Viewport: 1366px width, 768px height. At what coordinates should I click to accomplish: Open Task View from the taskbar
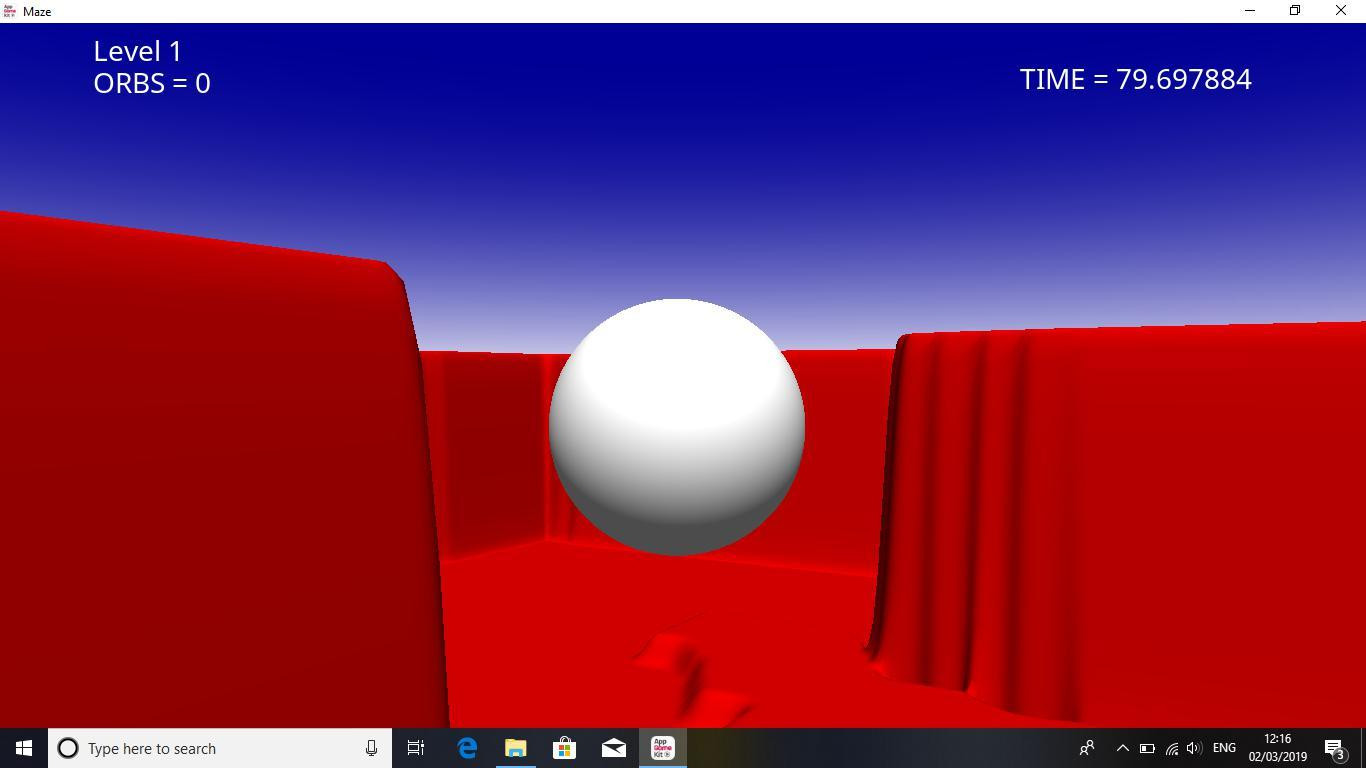pyautogui.click(x=416, y=748)
